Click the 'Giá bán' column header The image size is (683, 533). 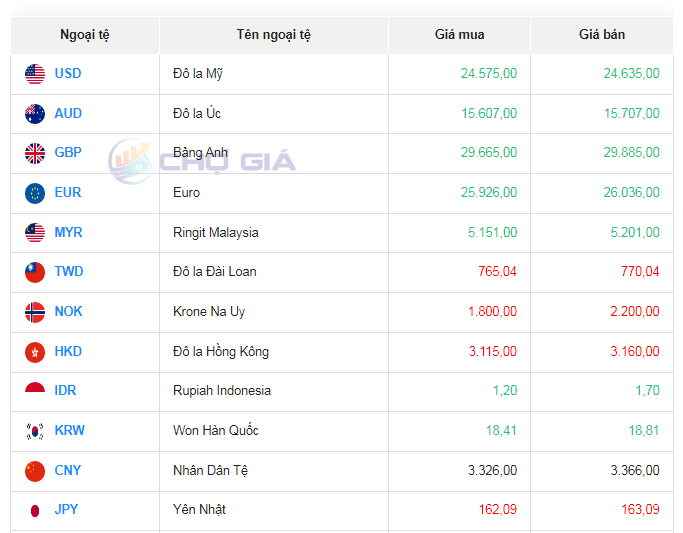coord(601,35)
